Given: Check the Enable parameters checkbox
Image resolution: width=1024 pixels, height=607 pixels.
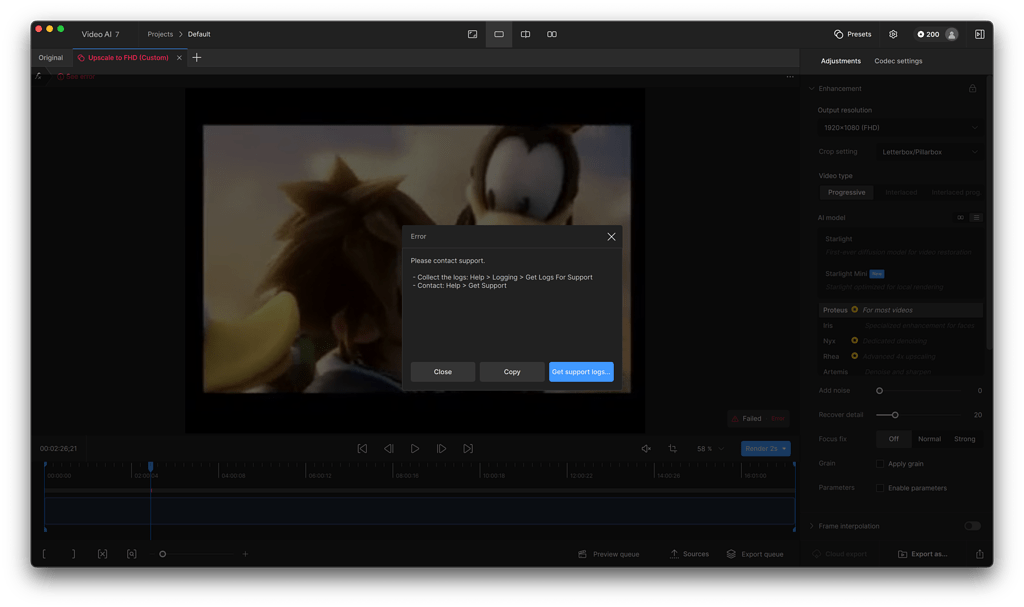Looking at the screenshot, I should 880,488.
